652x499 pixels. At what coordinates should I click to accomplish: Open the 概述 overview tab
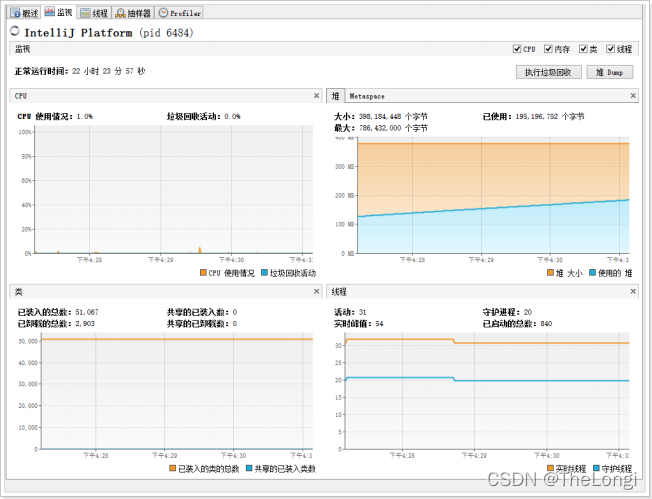pos(25,13)
